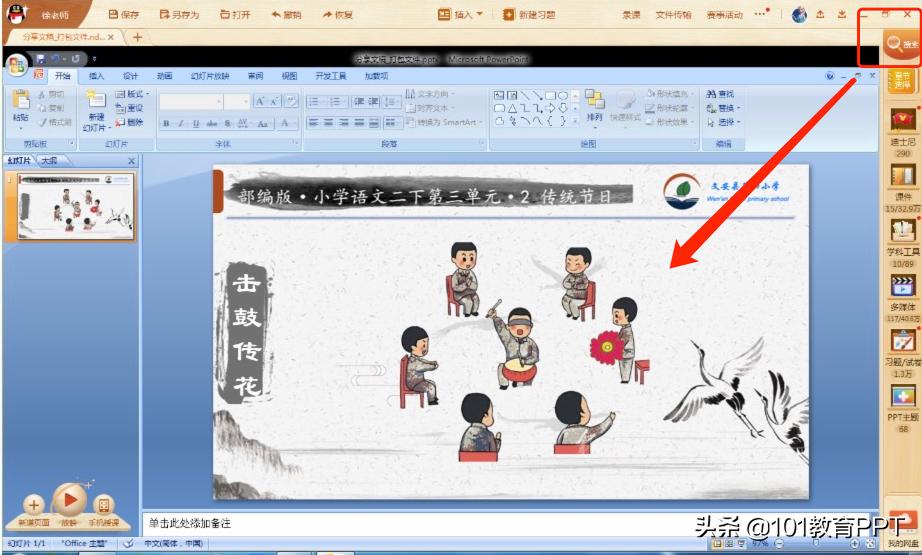Screen dimensions: 922x555
Task: Click the download arrow icon in top bar
Action: pyautogui.click(x=841, y=15)
